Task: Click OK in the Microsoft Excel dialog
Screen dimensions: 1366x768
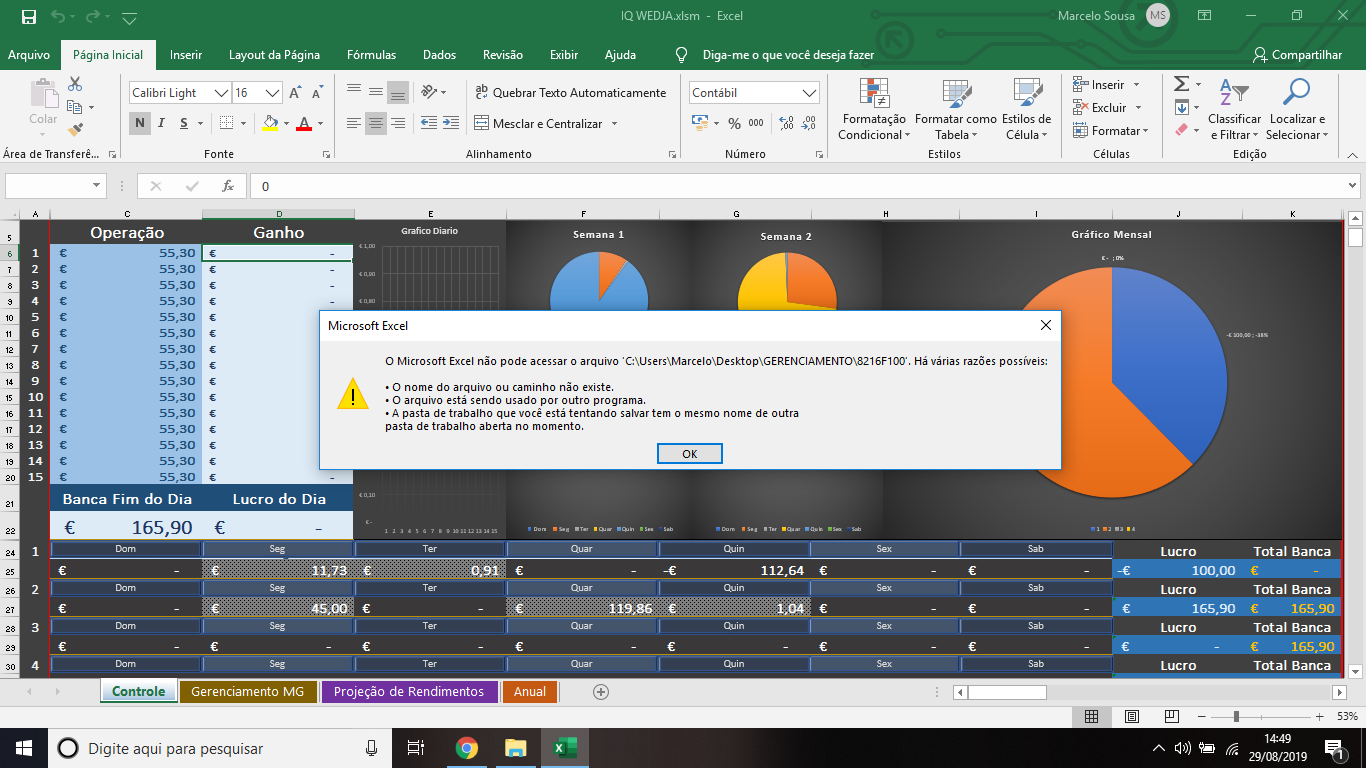Action: click(x=690, y=454)
